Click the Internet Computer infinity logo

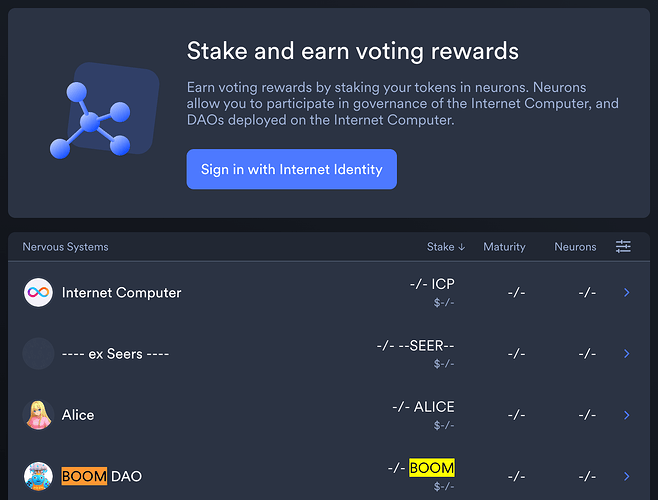point(38,292)
